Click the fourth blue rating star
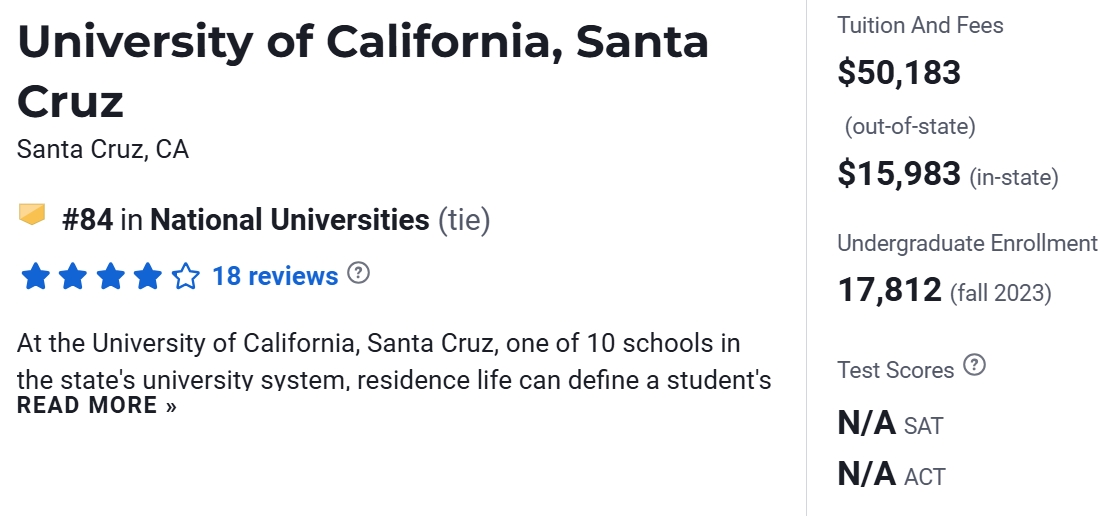 148,277
